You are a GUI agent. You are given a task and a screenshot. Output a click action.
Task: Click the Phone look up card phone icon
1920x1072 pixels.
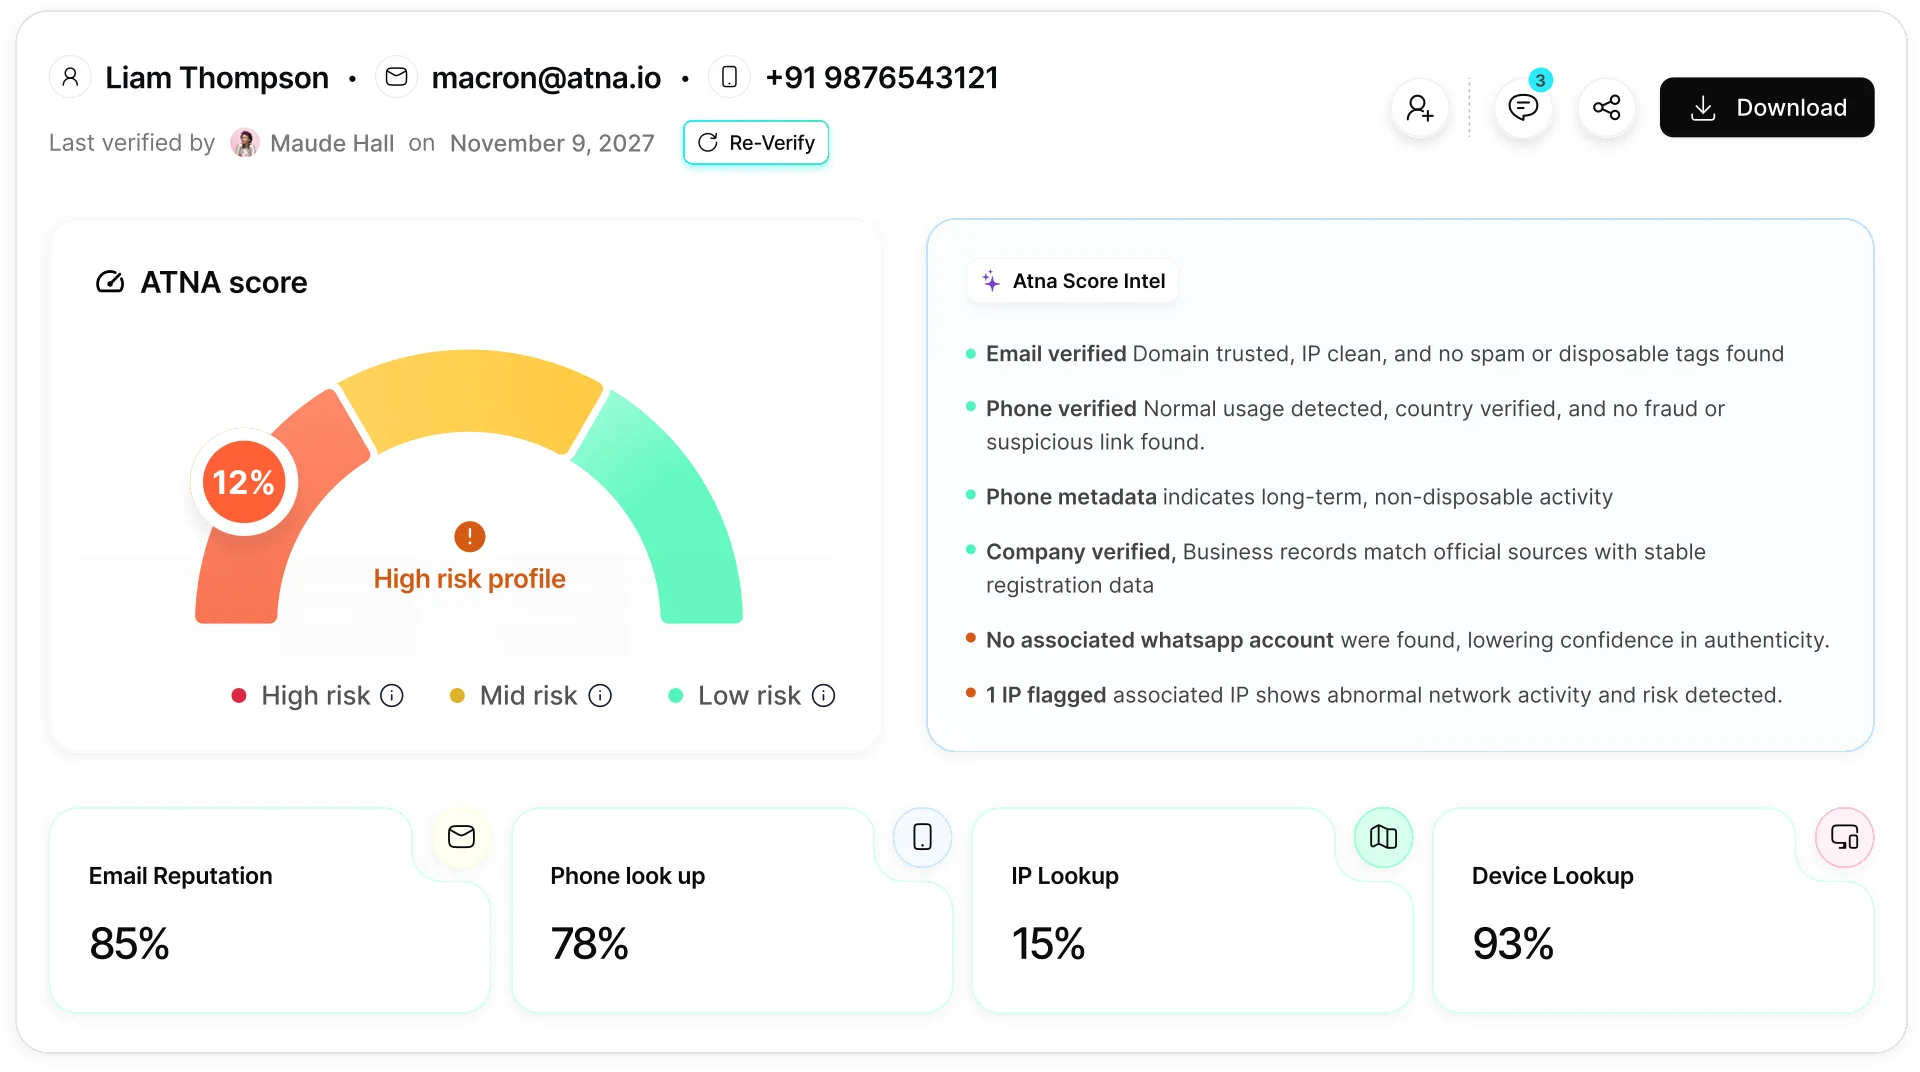coord(922,837)
